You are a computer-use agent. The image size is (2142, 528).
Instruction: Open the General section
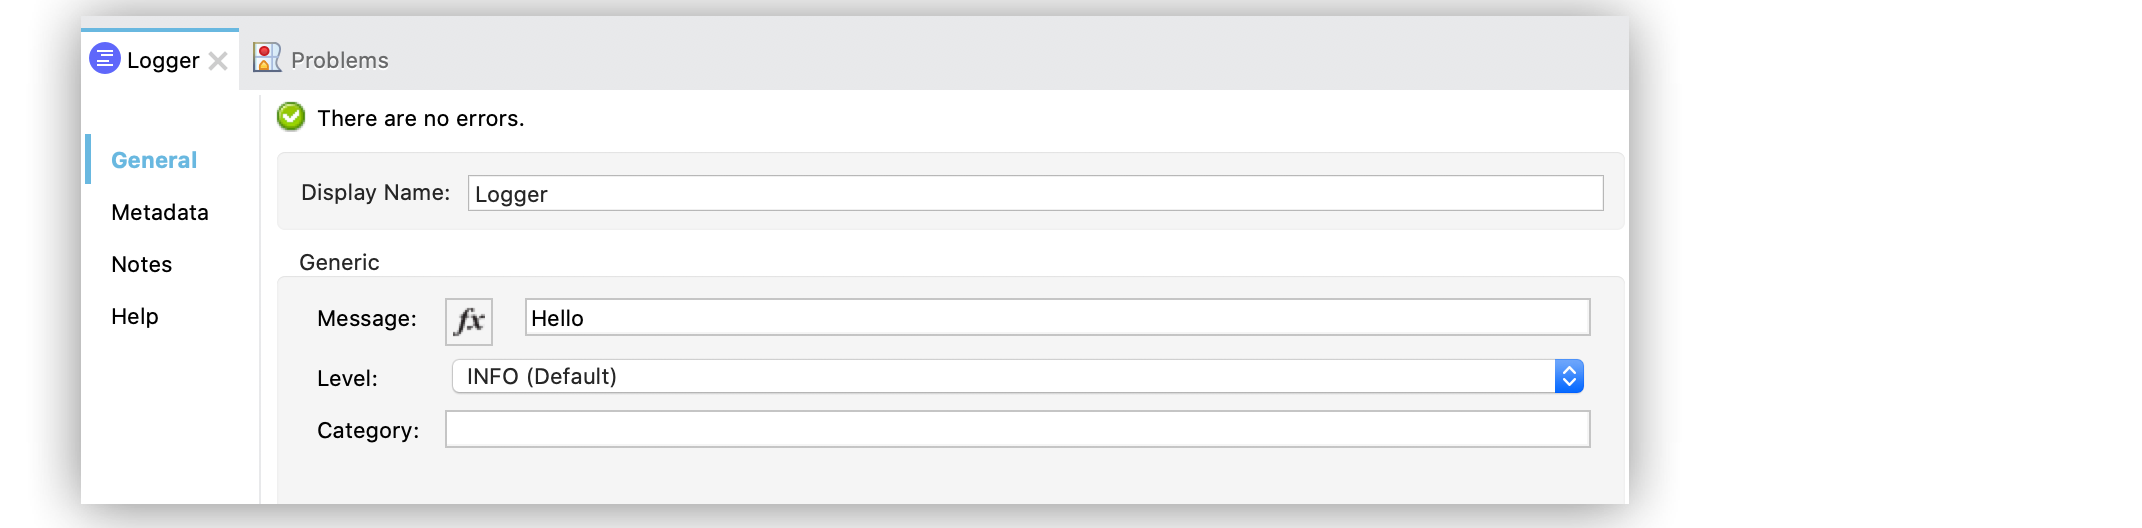pos(154,160)
